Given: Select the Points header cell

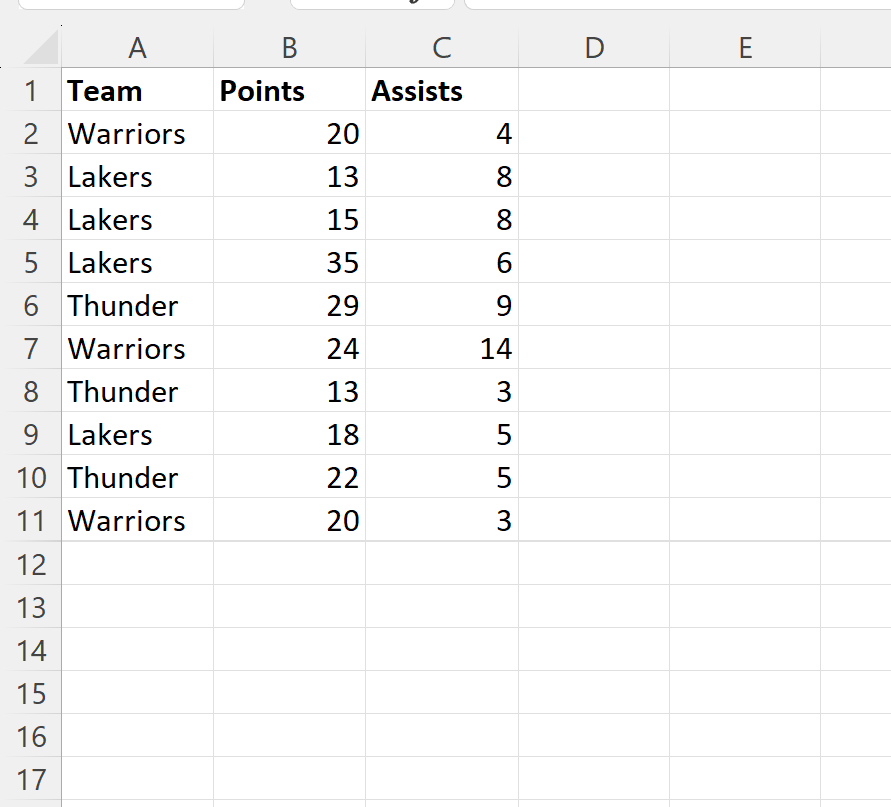Looking at the screenshot, I should click(x=289, y=91).
